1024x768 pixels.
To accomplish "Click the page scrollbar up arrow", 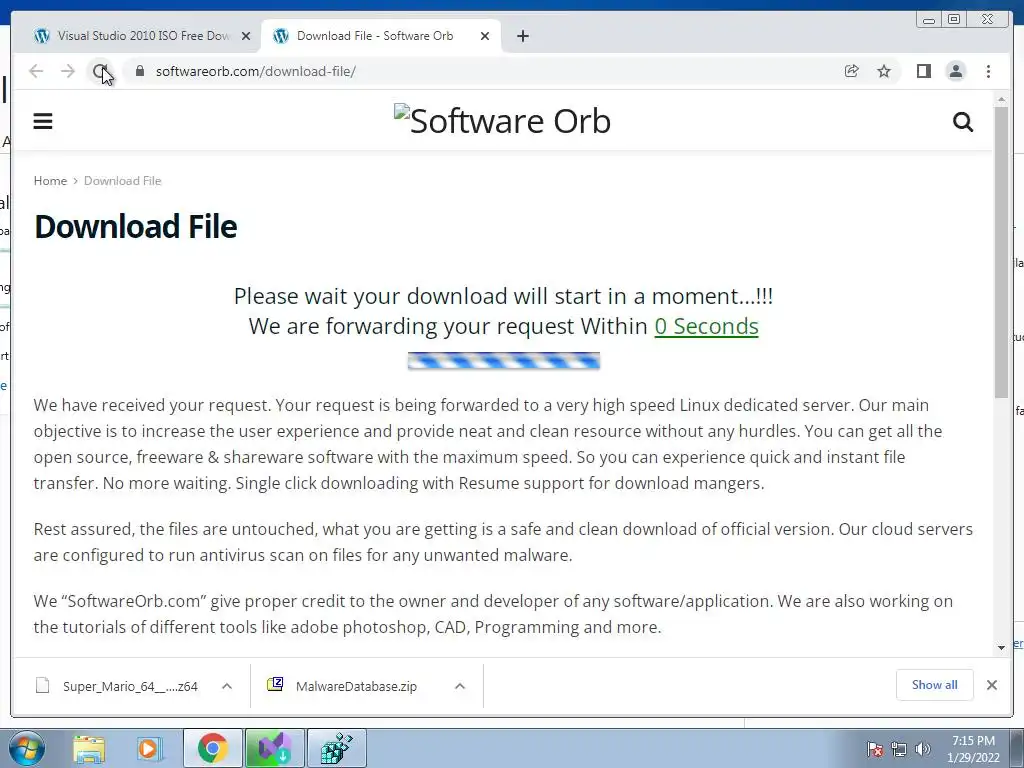I will (x=1001, y=99).
